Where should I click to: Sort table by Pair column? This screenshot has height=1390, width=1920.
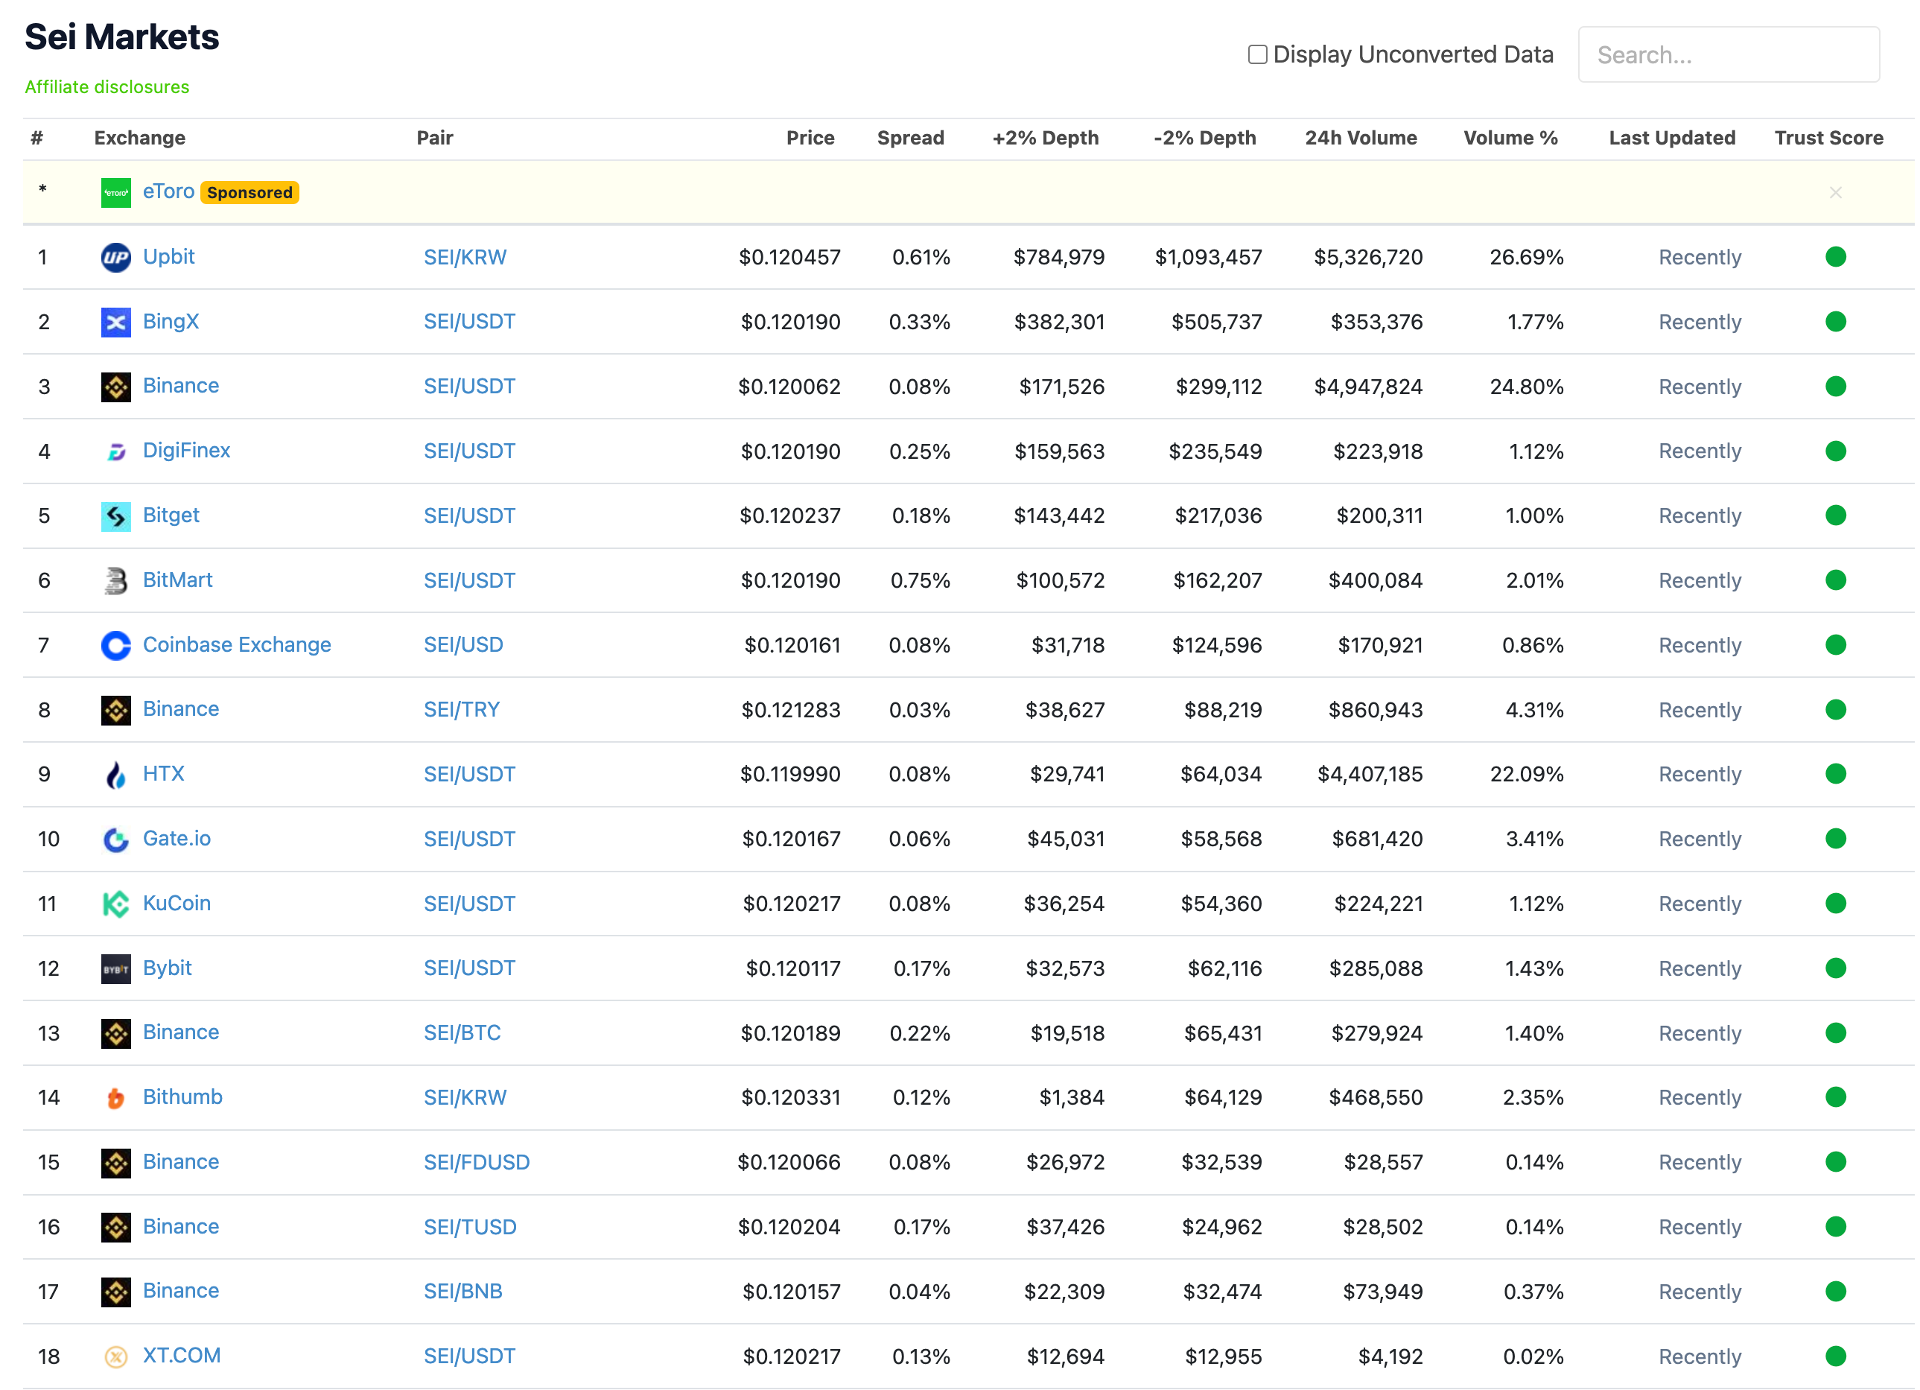435,138
